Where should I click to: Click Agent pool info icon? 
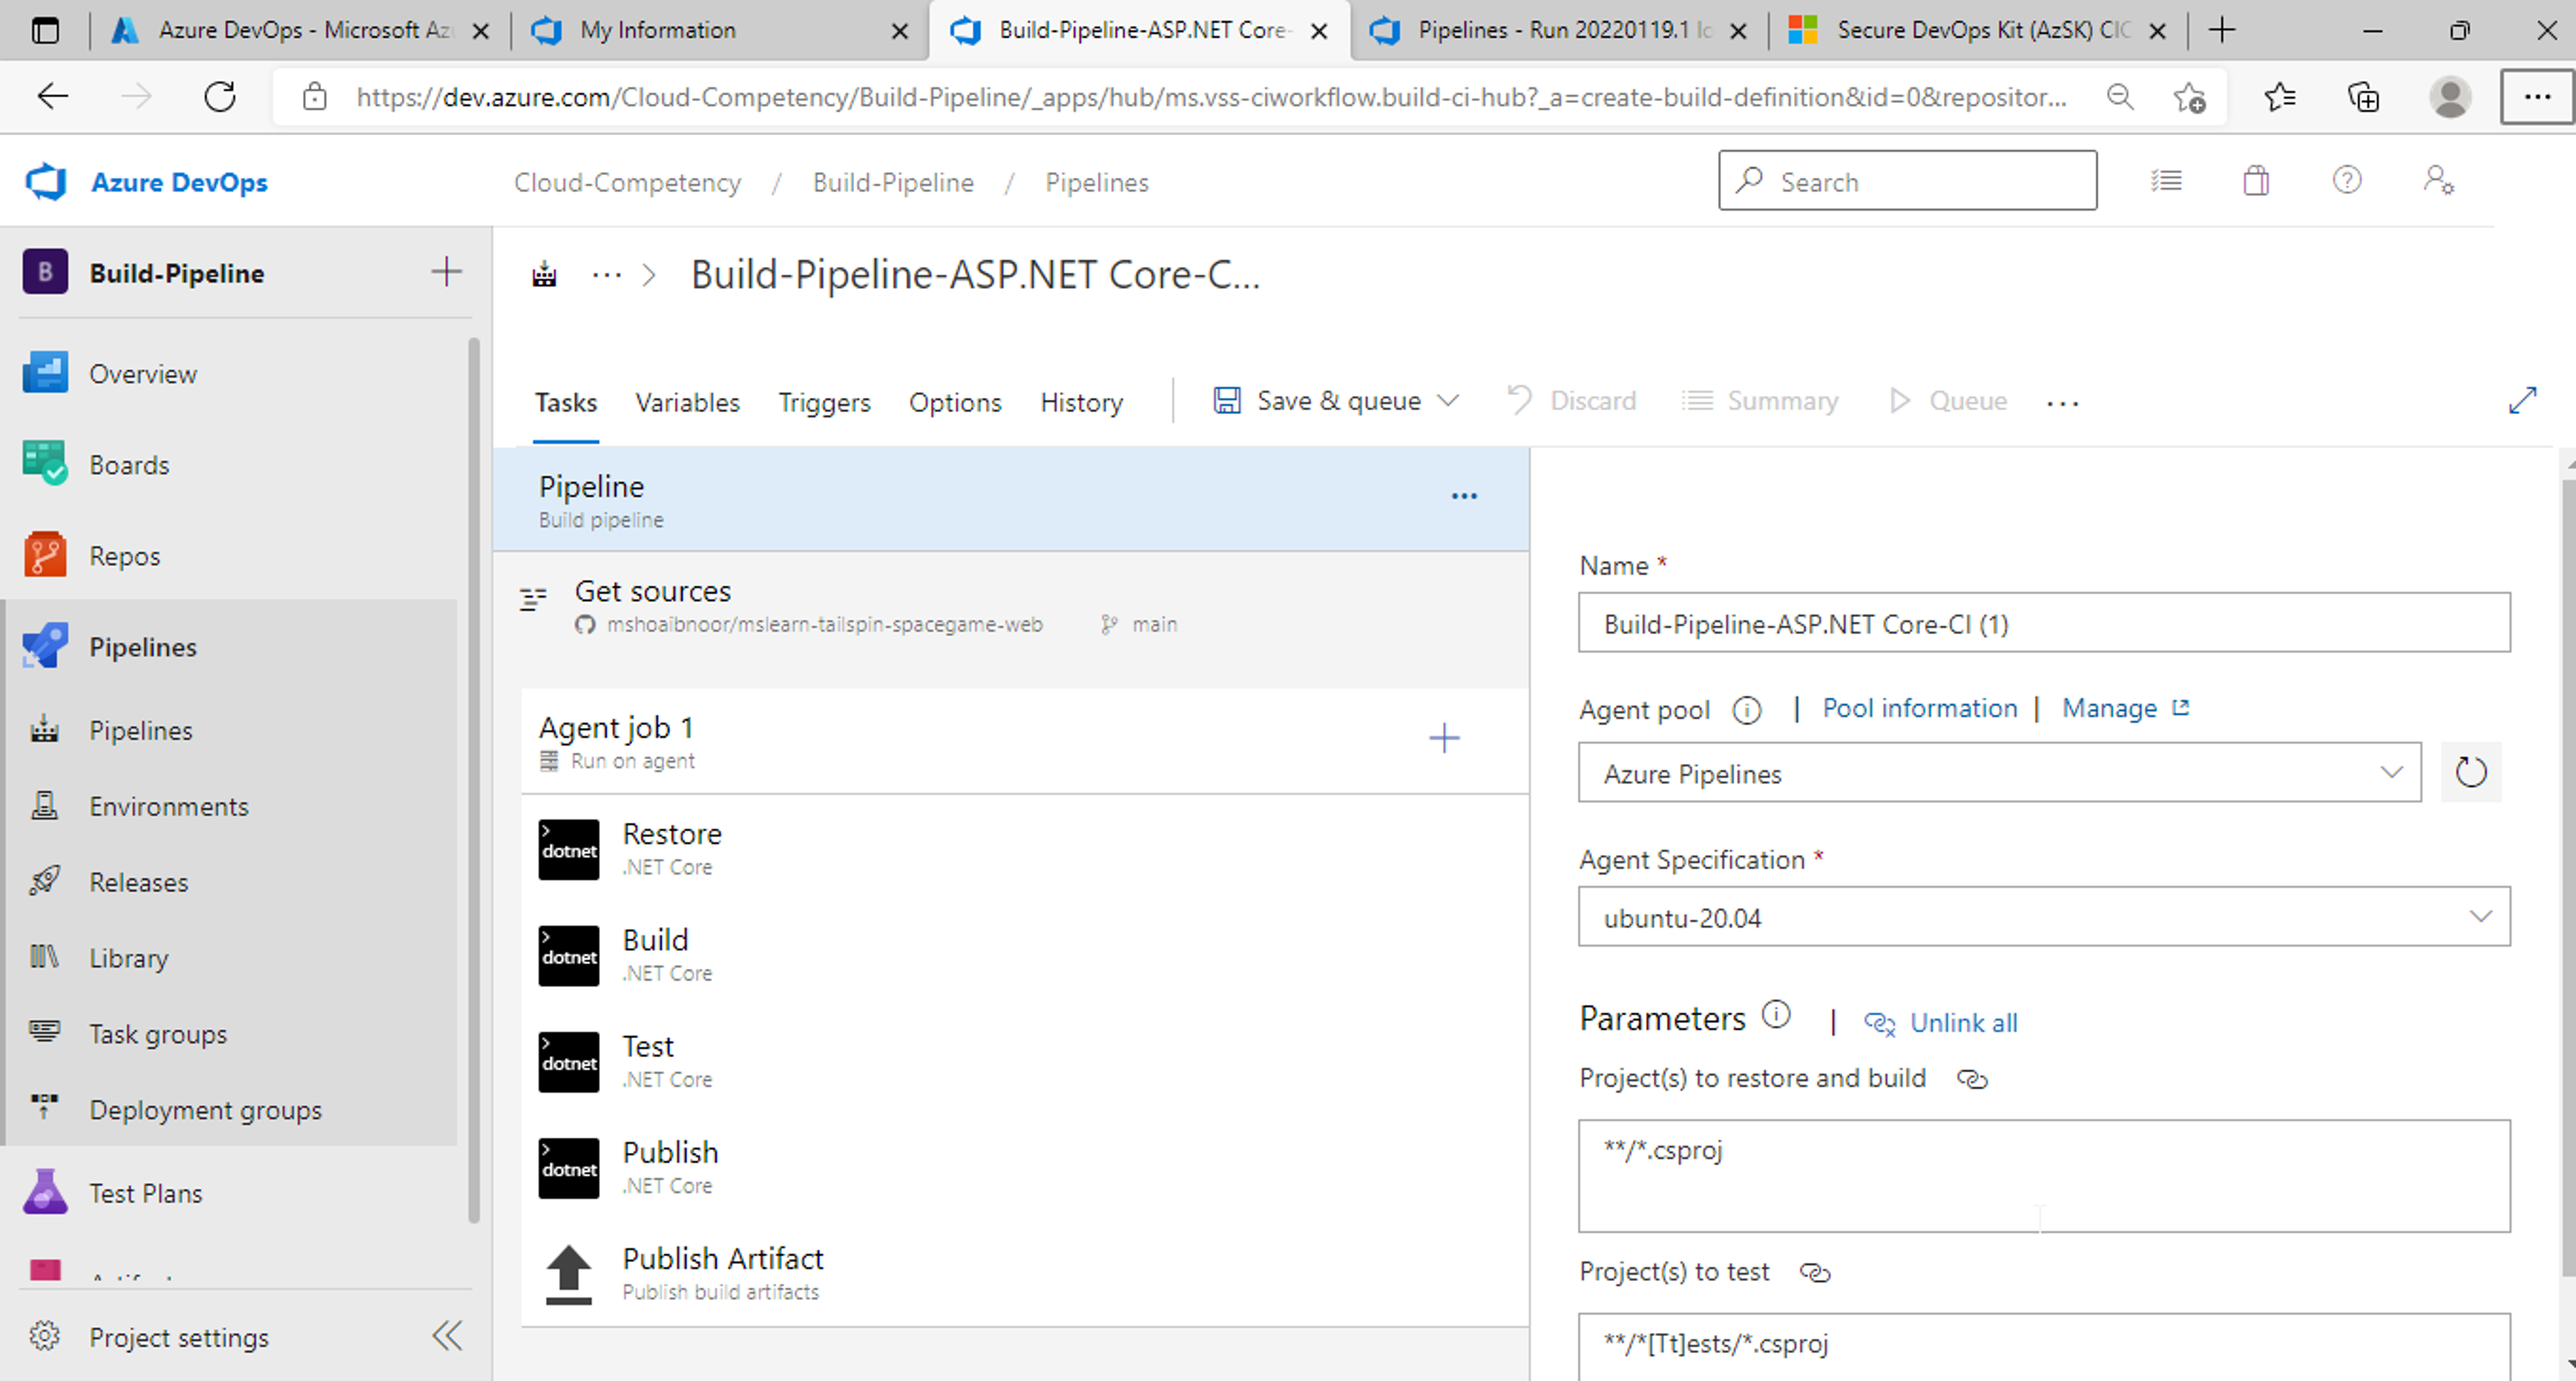pos(1746,710)
